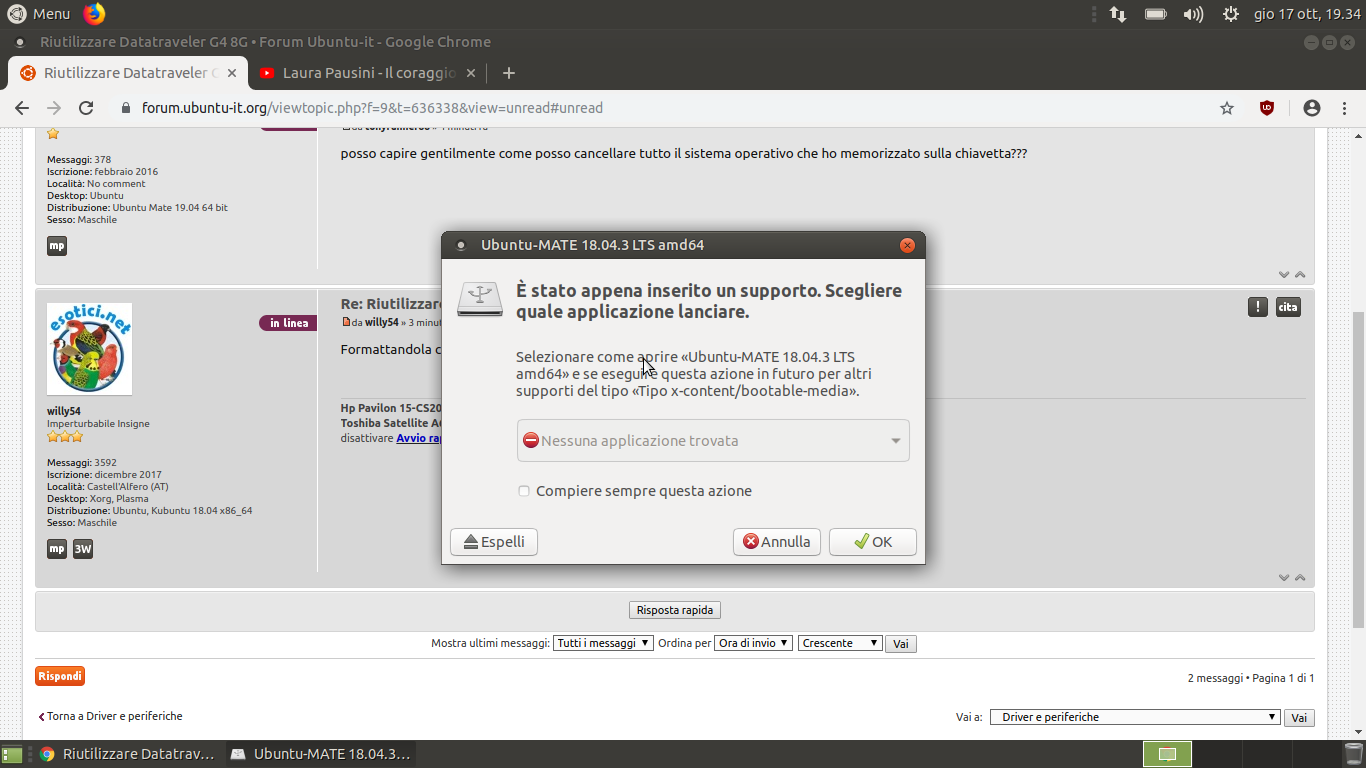Jump to top arrow in willy54's post
1366x768 pixels.
(1300, 577)
